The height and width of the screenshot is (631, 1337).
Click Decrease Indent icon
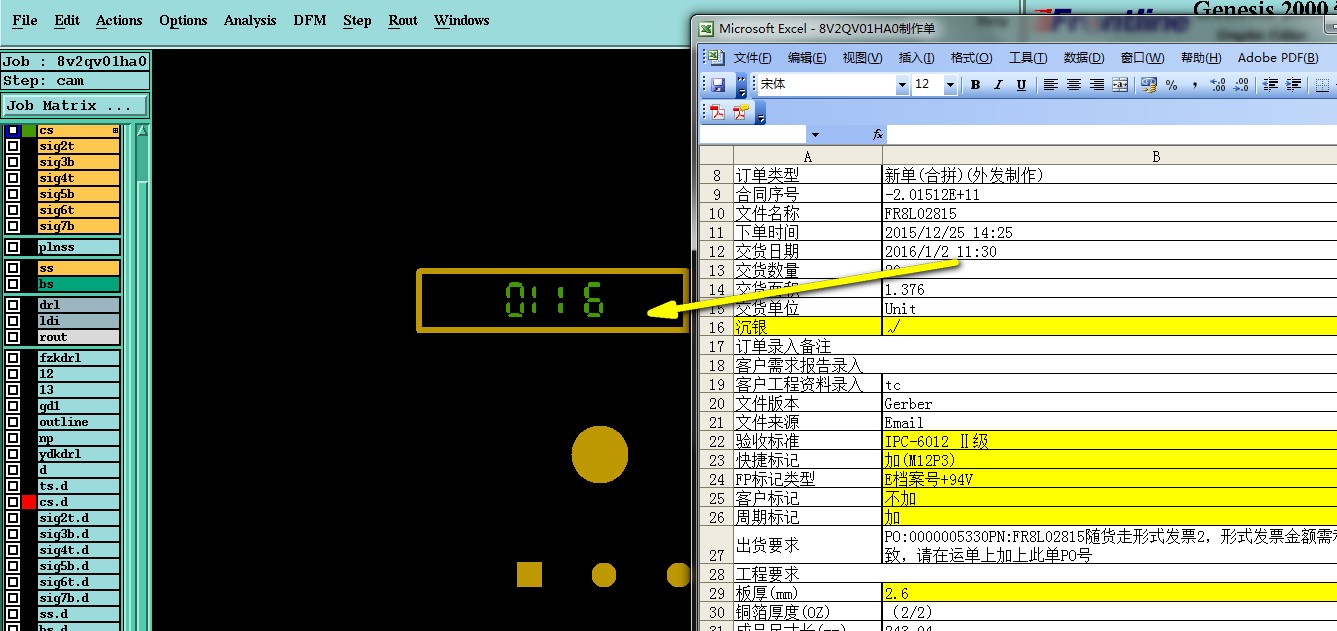(1270, 85)
